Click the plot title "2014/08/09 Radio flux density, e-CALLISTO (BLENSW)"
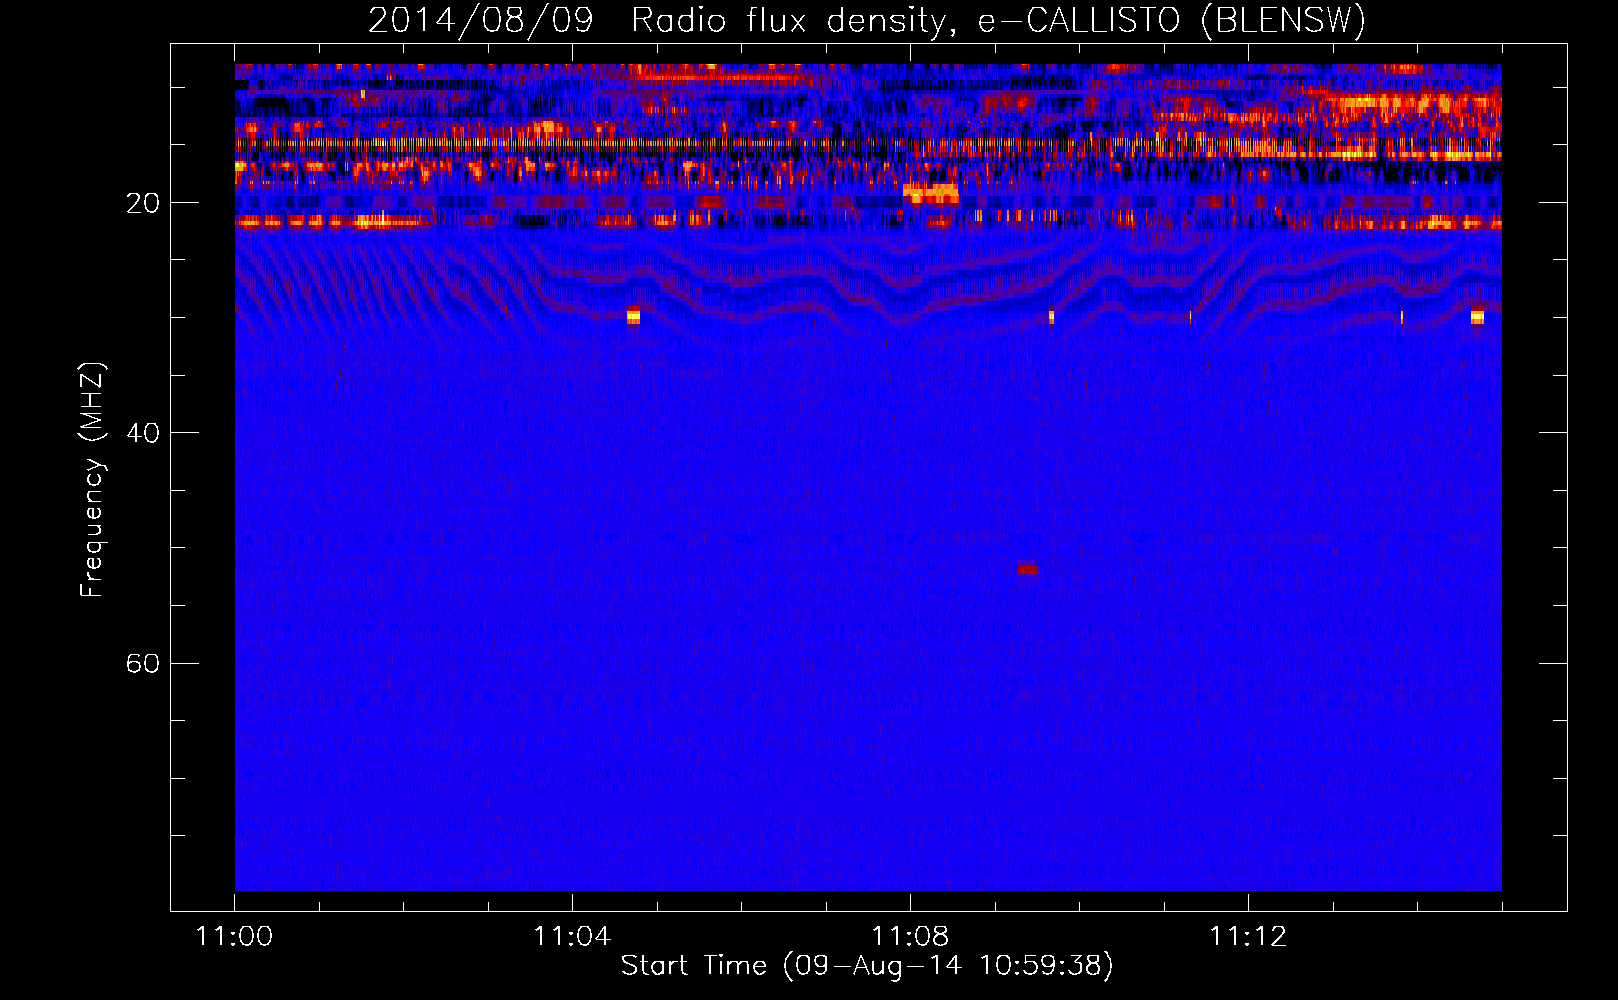 click(867, 20)
